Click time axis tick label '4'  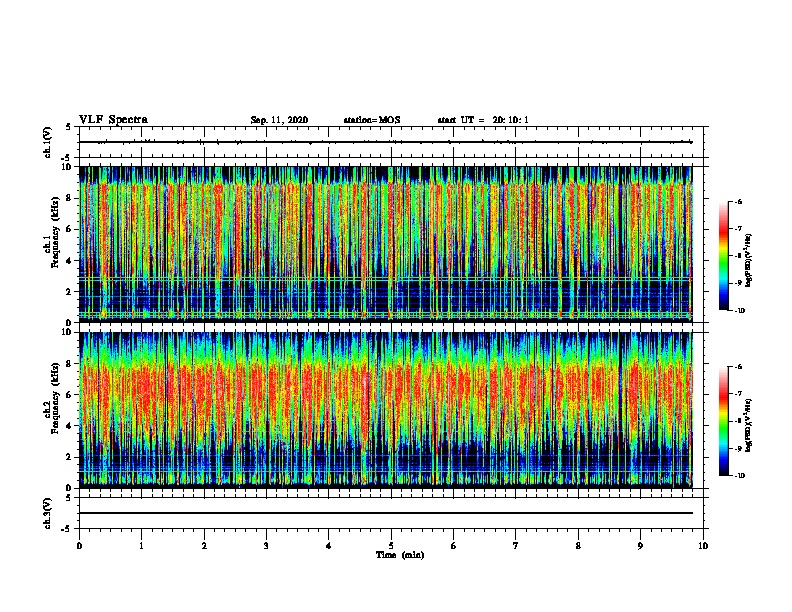click(x=329, y=546)
